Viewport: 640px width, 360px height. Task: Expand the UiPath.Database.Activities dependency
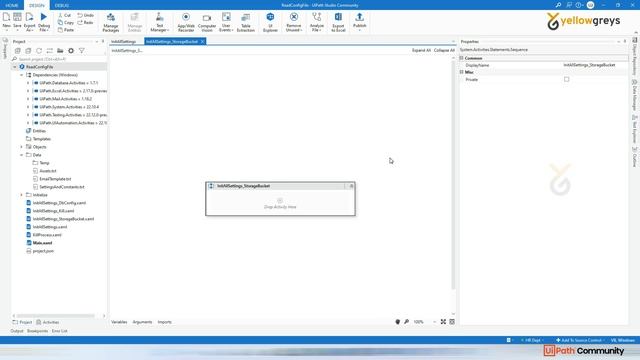28,83
